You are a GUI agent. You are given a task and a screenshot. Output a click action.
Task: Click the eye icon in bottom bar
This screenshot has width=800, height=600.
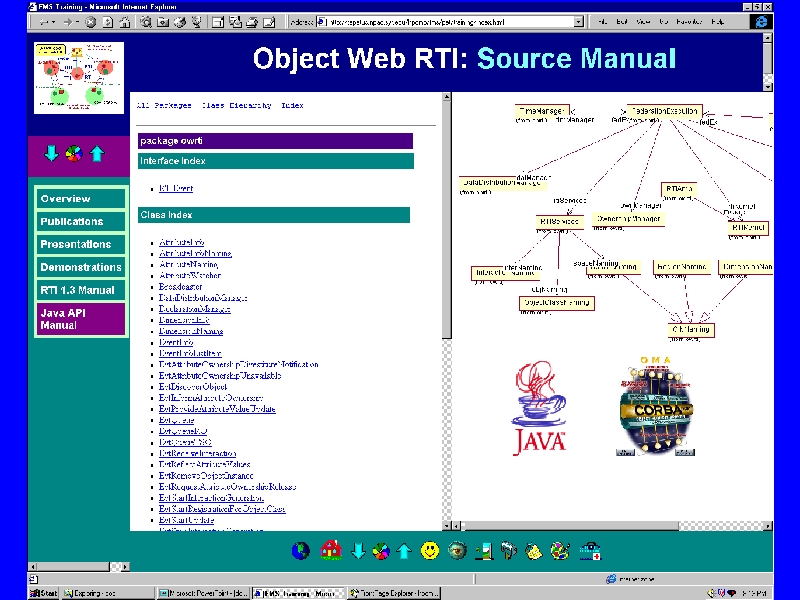click(457, 551)
